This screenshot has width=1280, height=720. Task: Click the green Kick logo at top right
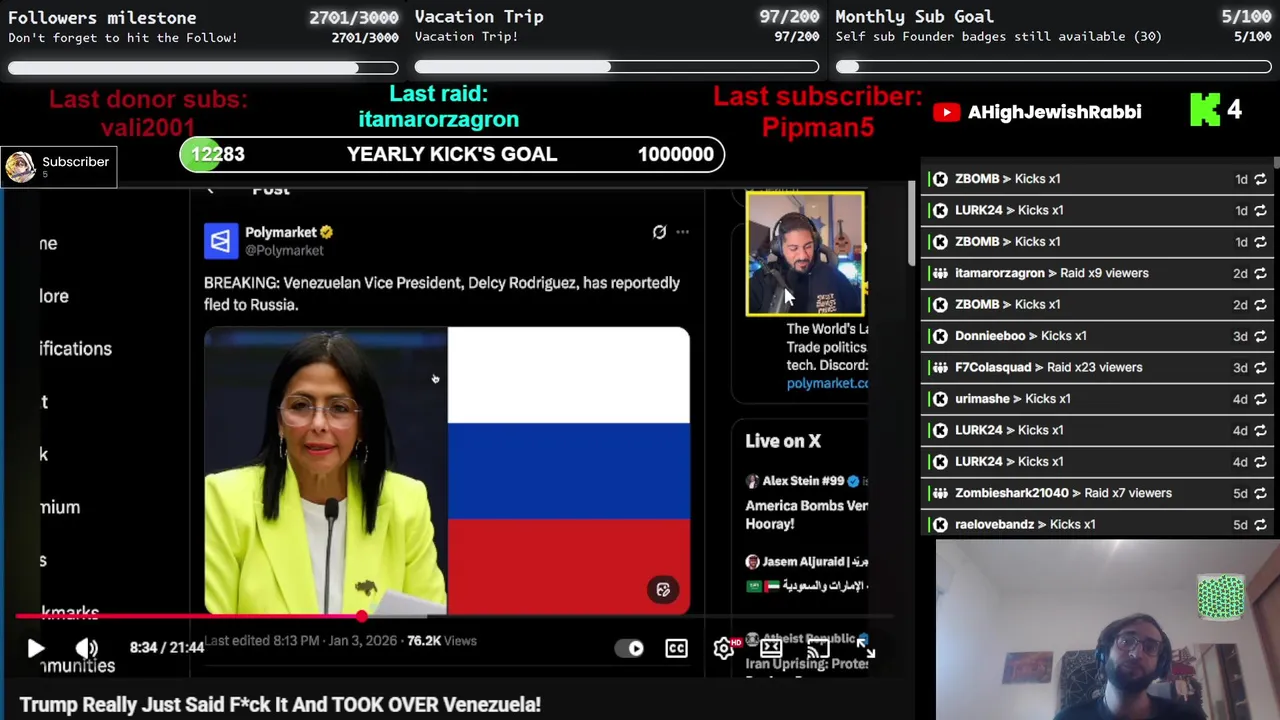pos(1205,110)
